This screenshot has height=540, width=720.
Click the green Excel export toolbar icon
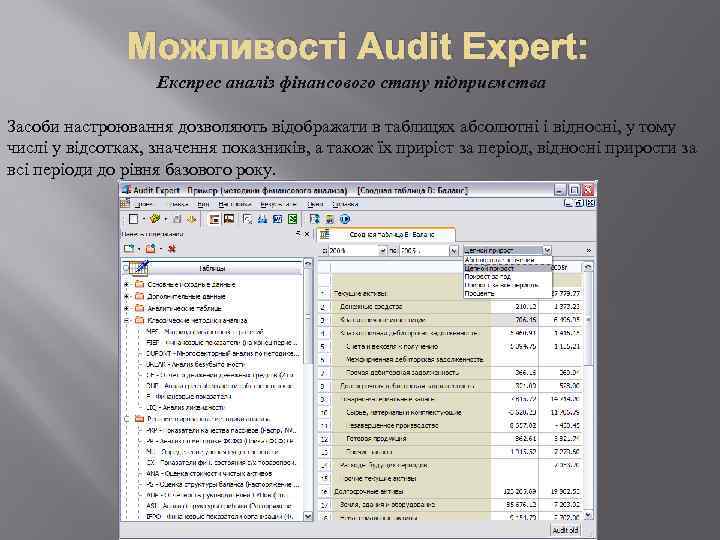click(292, 219)
